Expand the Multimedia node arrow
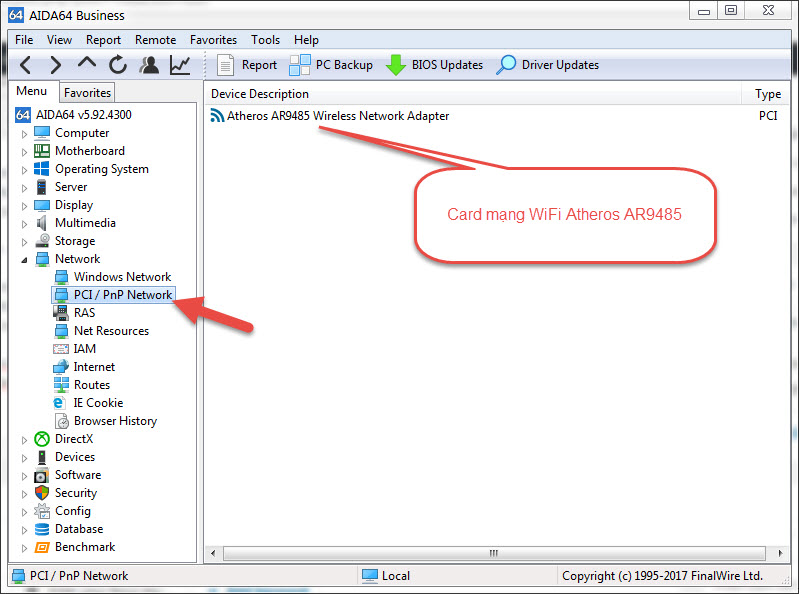The width and height of the screenshot is (799, 594). pyautogui.click(x=24, y=224)
